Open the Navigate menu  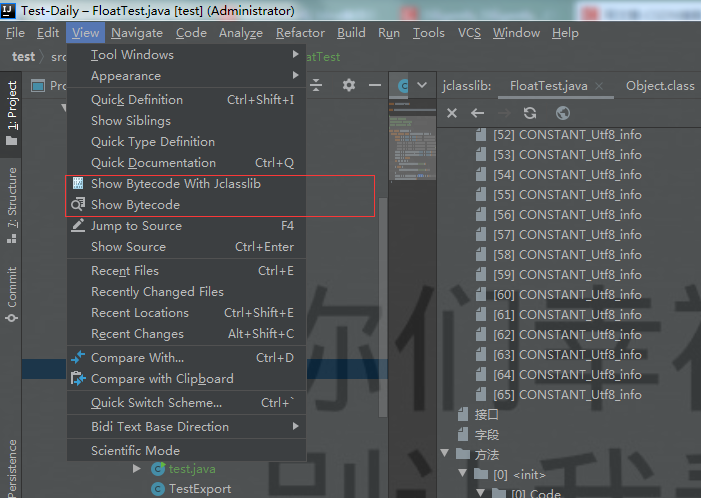click(x=137, y=33)
